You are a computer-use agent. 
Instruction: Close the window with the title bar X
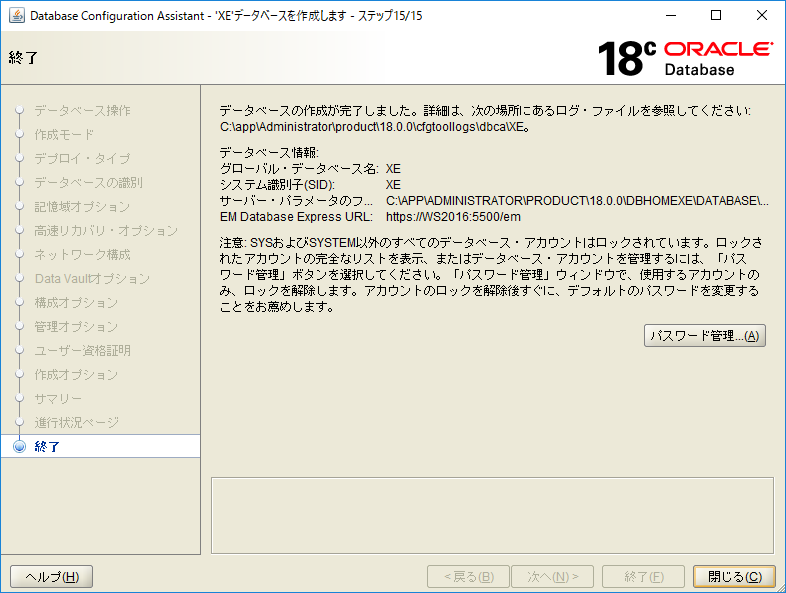click(x=762, y=16)
